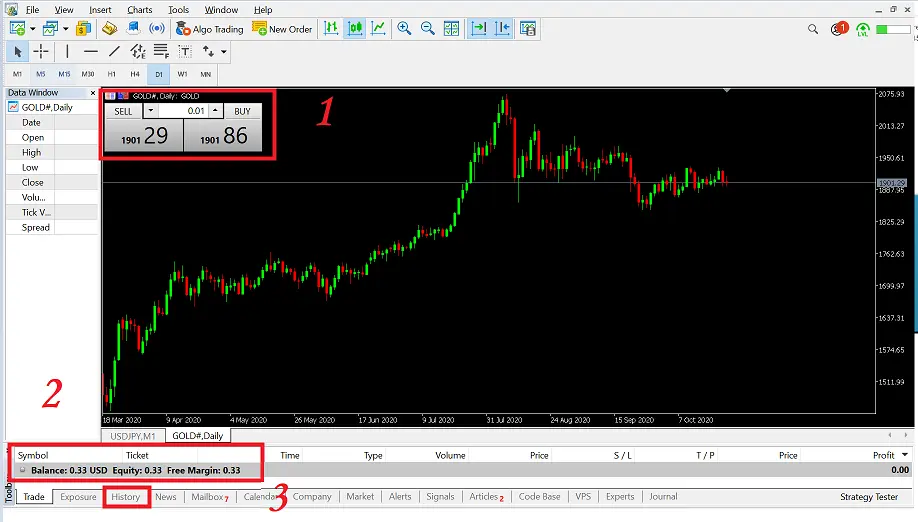Click the Spread row in Data Window

(x=52, y=228)
